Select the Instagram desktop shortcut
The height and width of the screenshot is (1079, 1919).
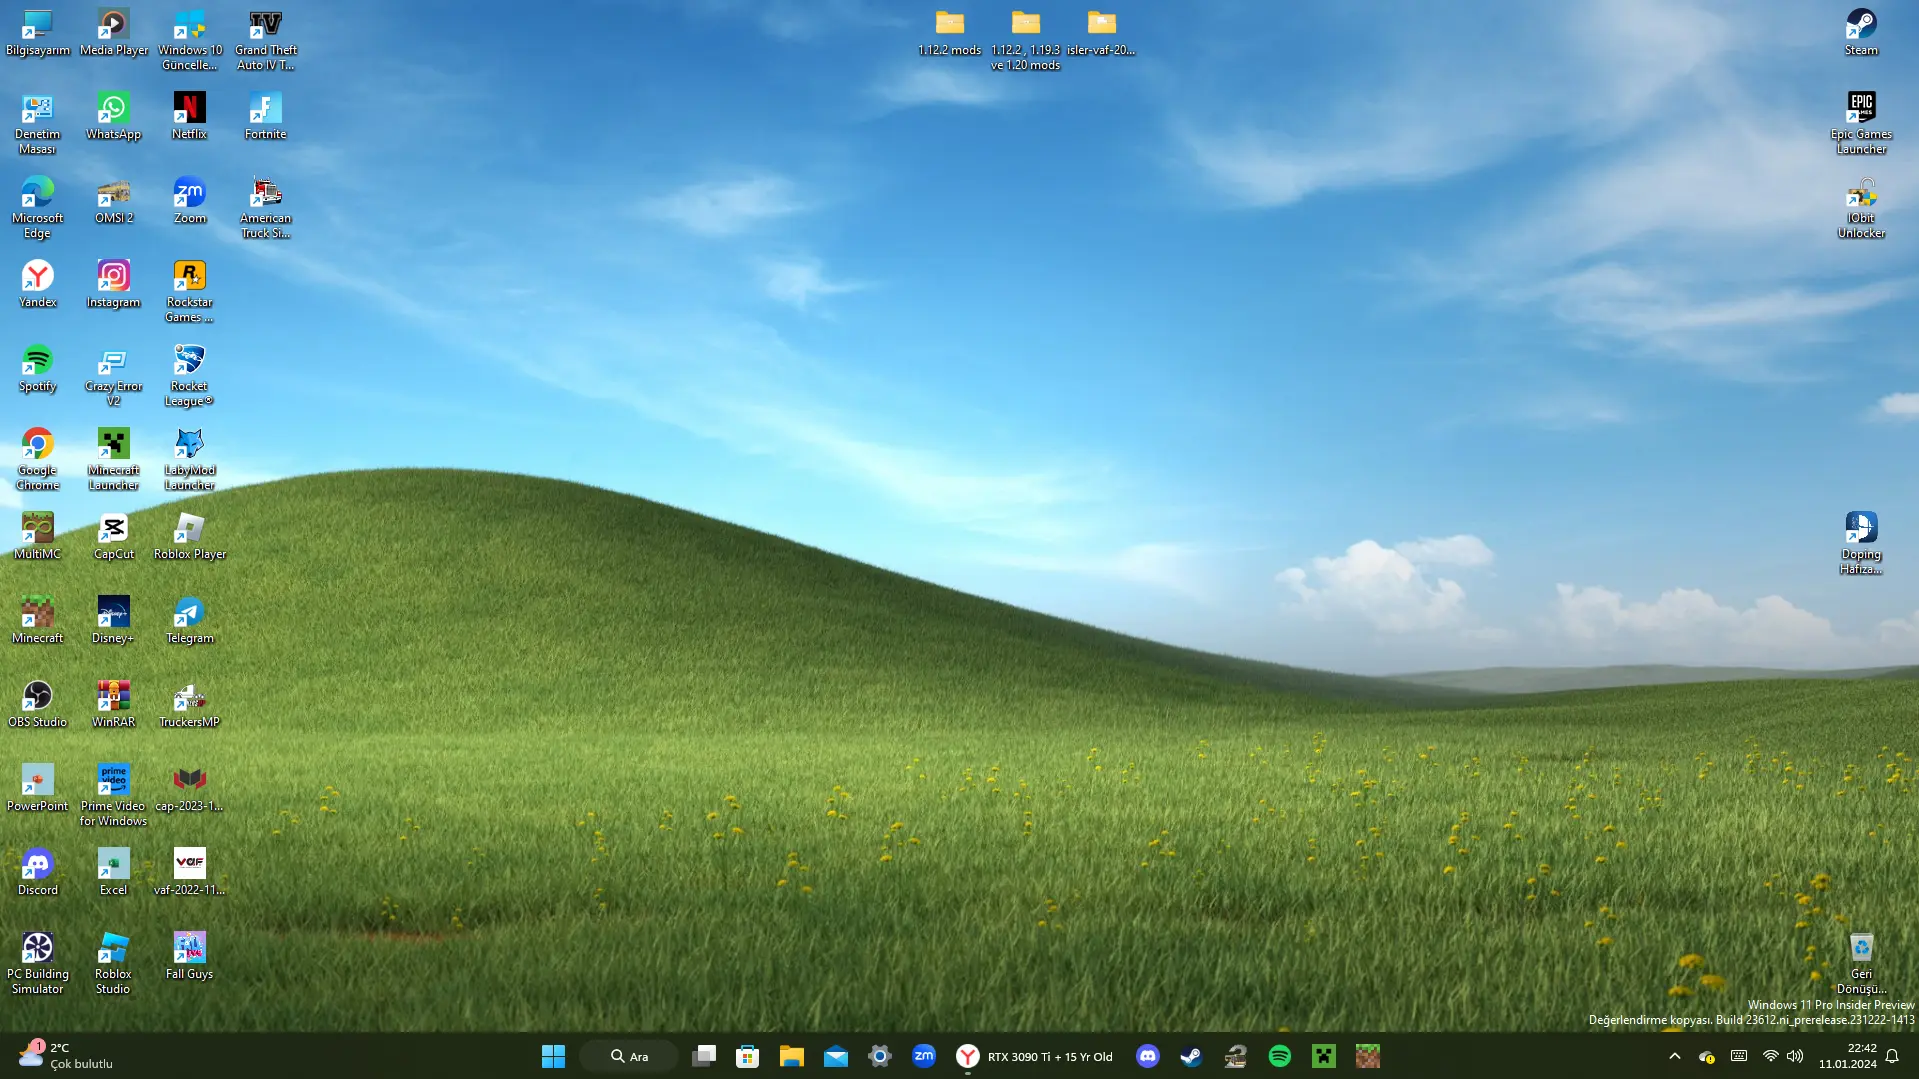[114, 285]
